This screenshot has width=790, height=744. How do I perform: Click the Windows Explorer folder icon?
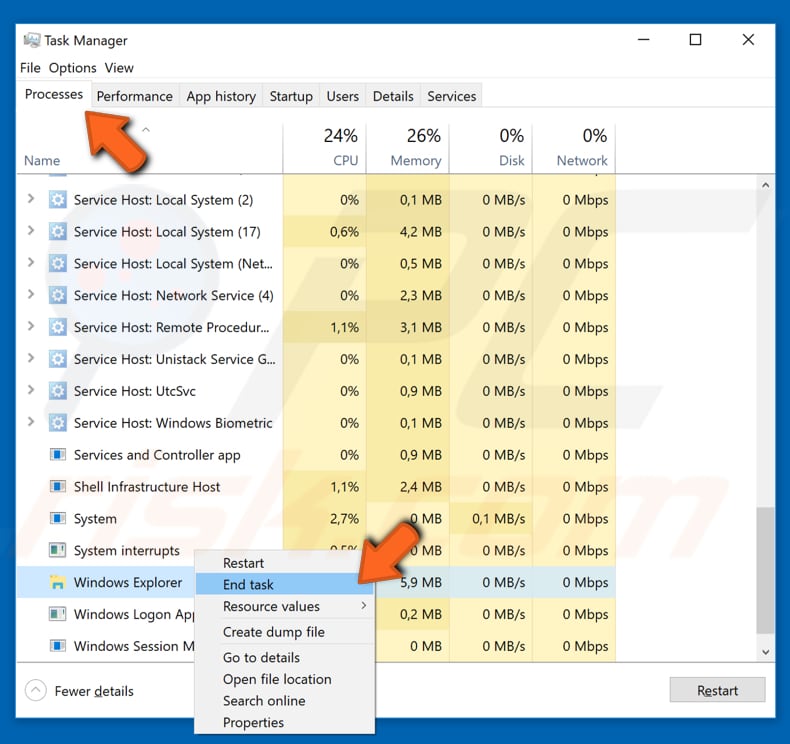[57, 582]
